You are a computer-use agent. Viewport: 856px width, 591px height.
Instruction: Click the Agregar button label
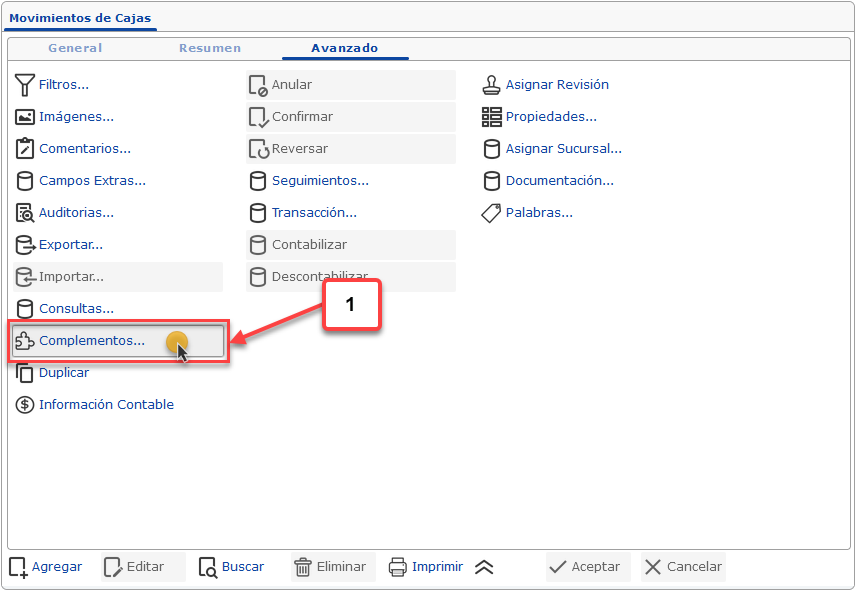point(57,567)
